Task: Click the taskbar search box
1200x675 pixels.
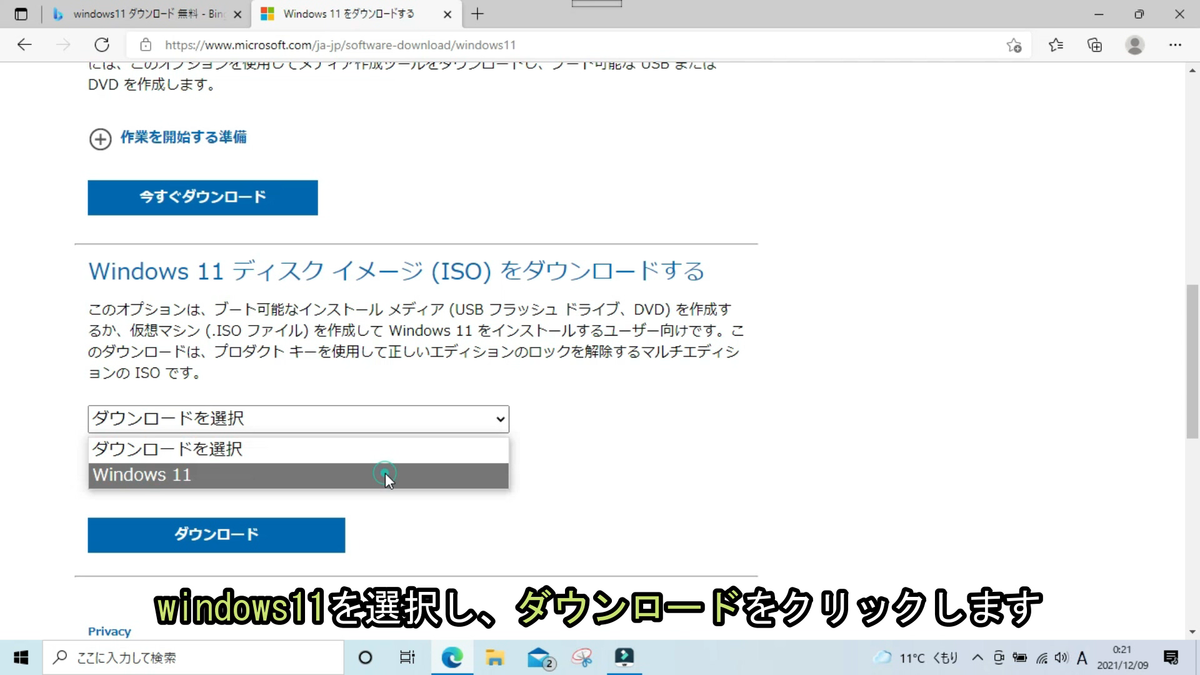Action: pos(194,657)
